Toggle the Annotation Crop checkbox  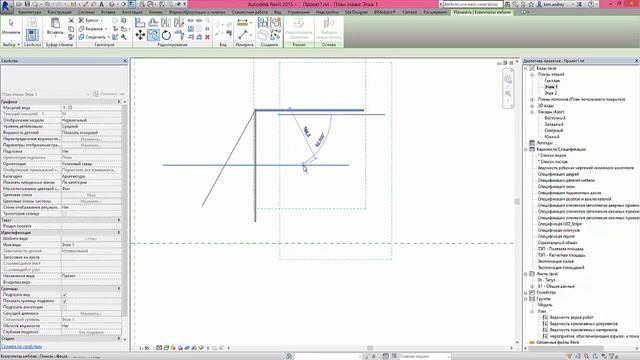[x=65, y=307]
